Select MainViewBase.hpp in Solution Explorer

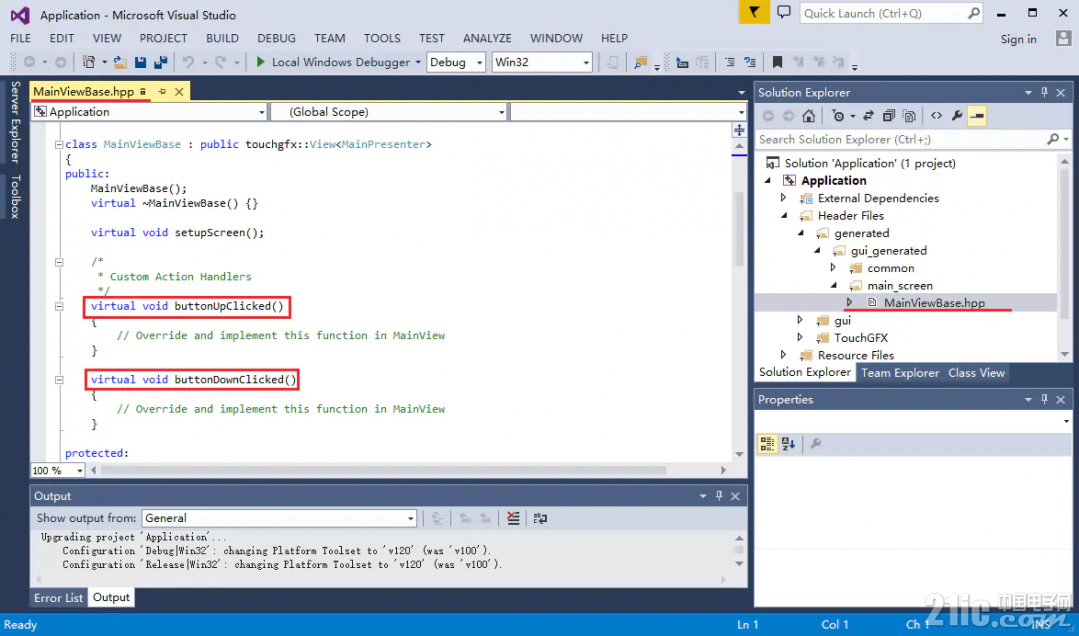coord(934,303)
